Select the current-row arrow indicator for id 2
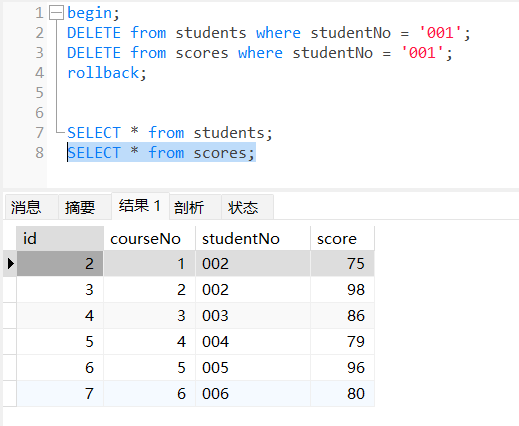519x426 pixels. (x=10, y=264)
